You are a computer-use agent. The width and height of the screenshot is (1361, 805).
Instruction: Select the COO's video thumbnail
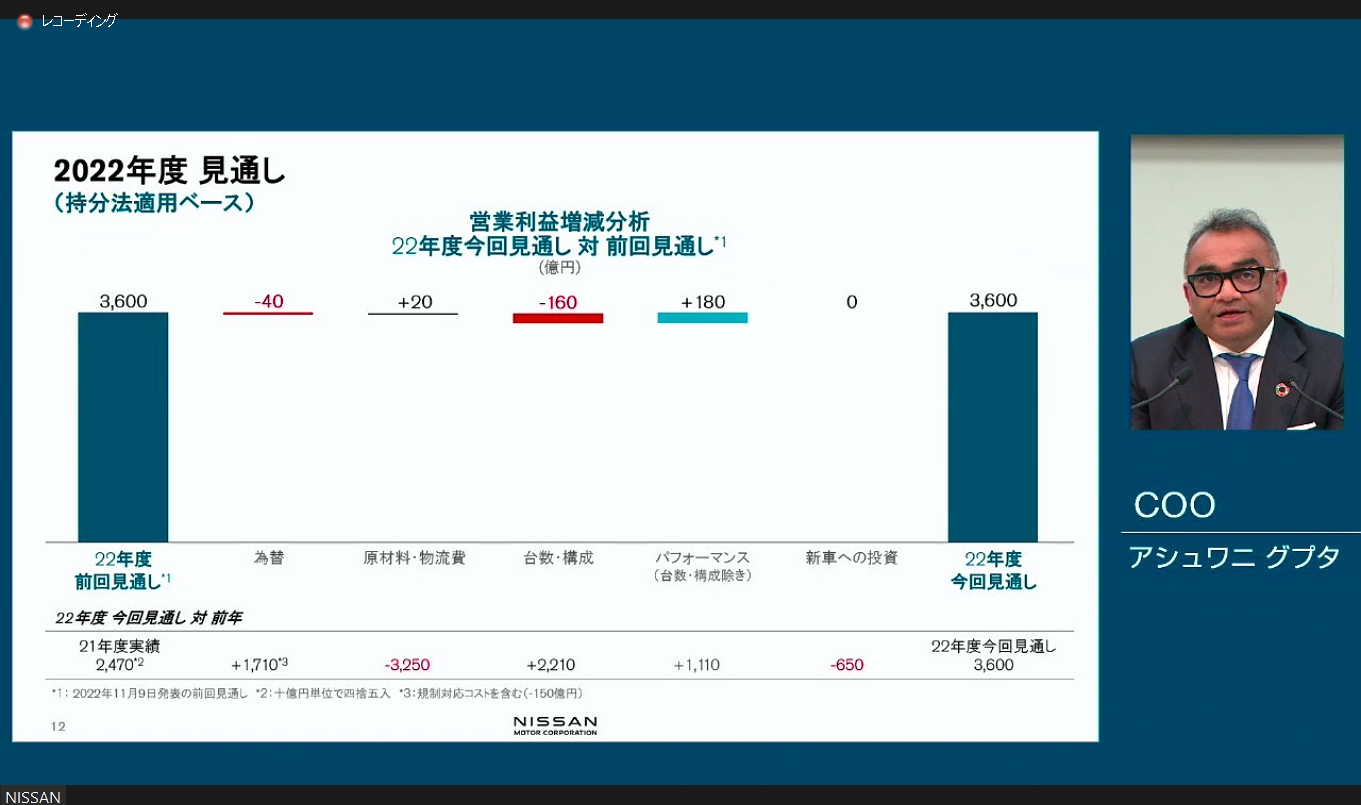click(1240, 283)
